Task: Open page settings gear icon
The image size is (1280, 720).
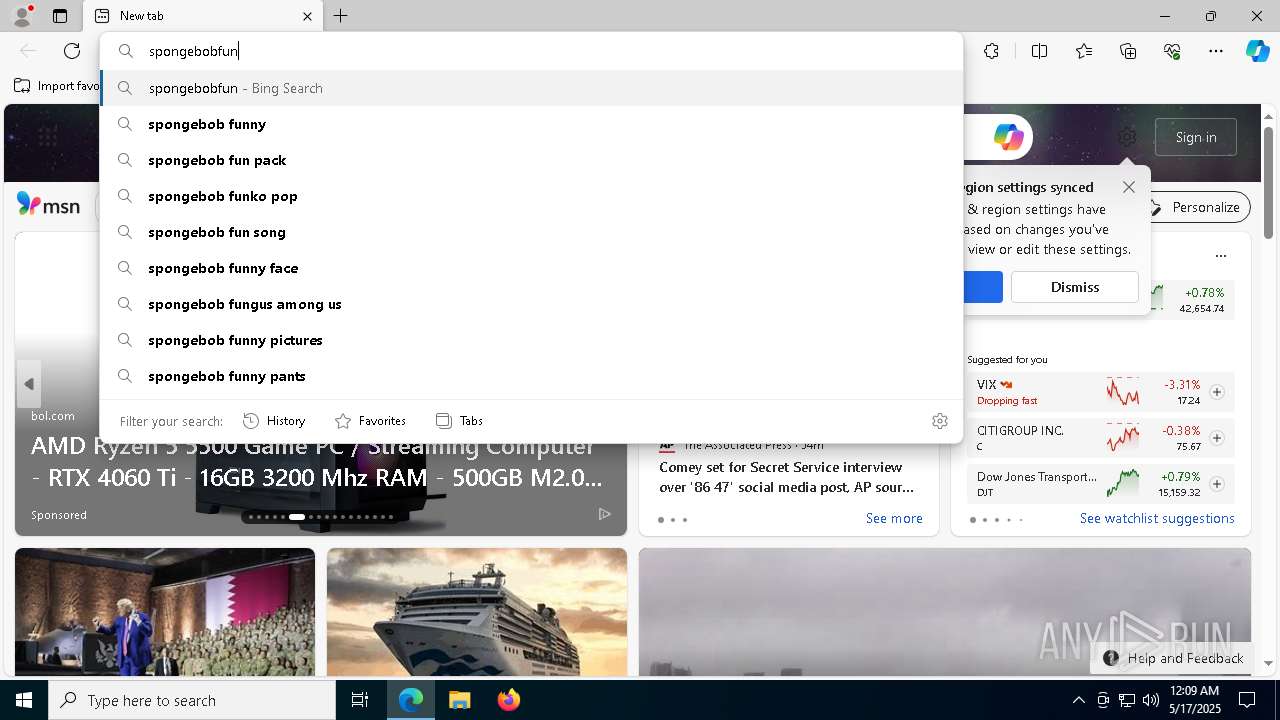Action: tap(1127, 137)
